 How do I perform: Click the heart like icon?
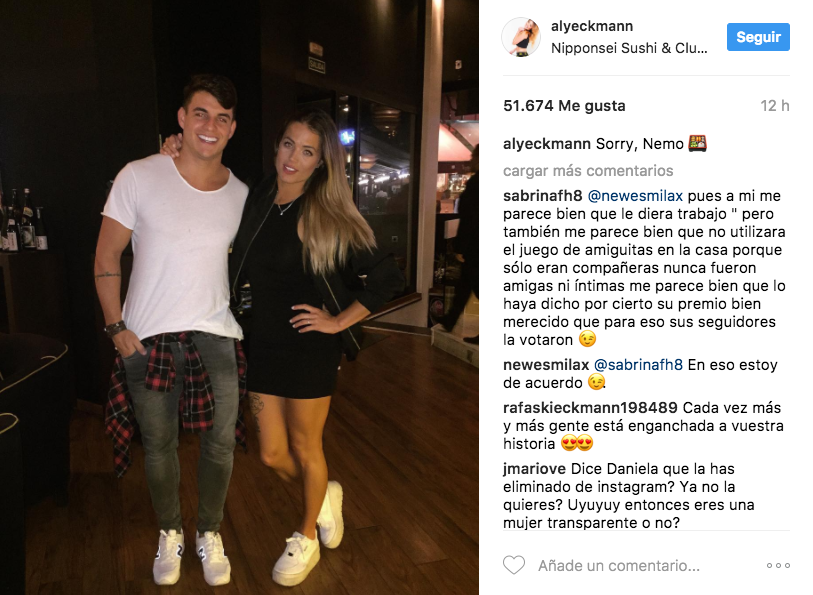(x=514, y=565)
